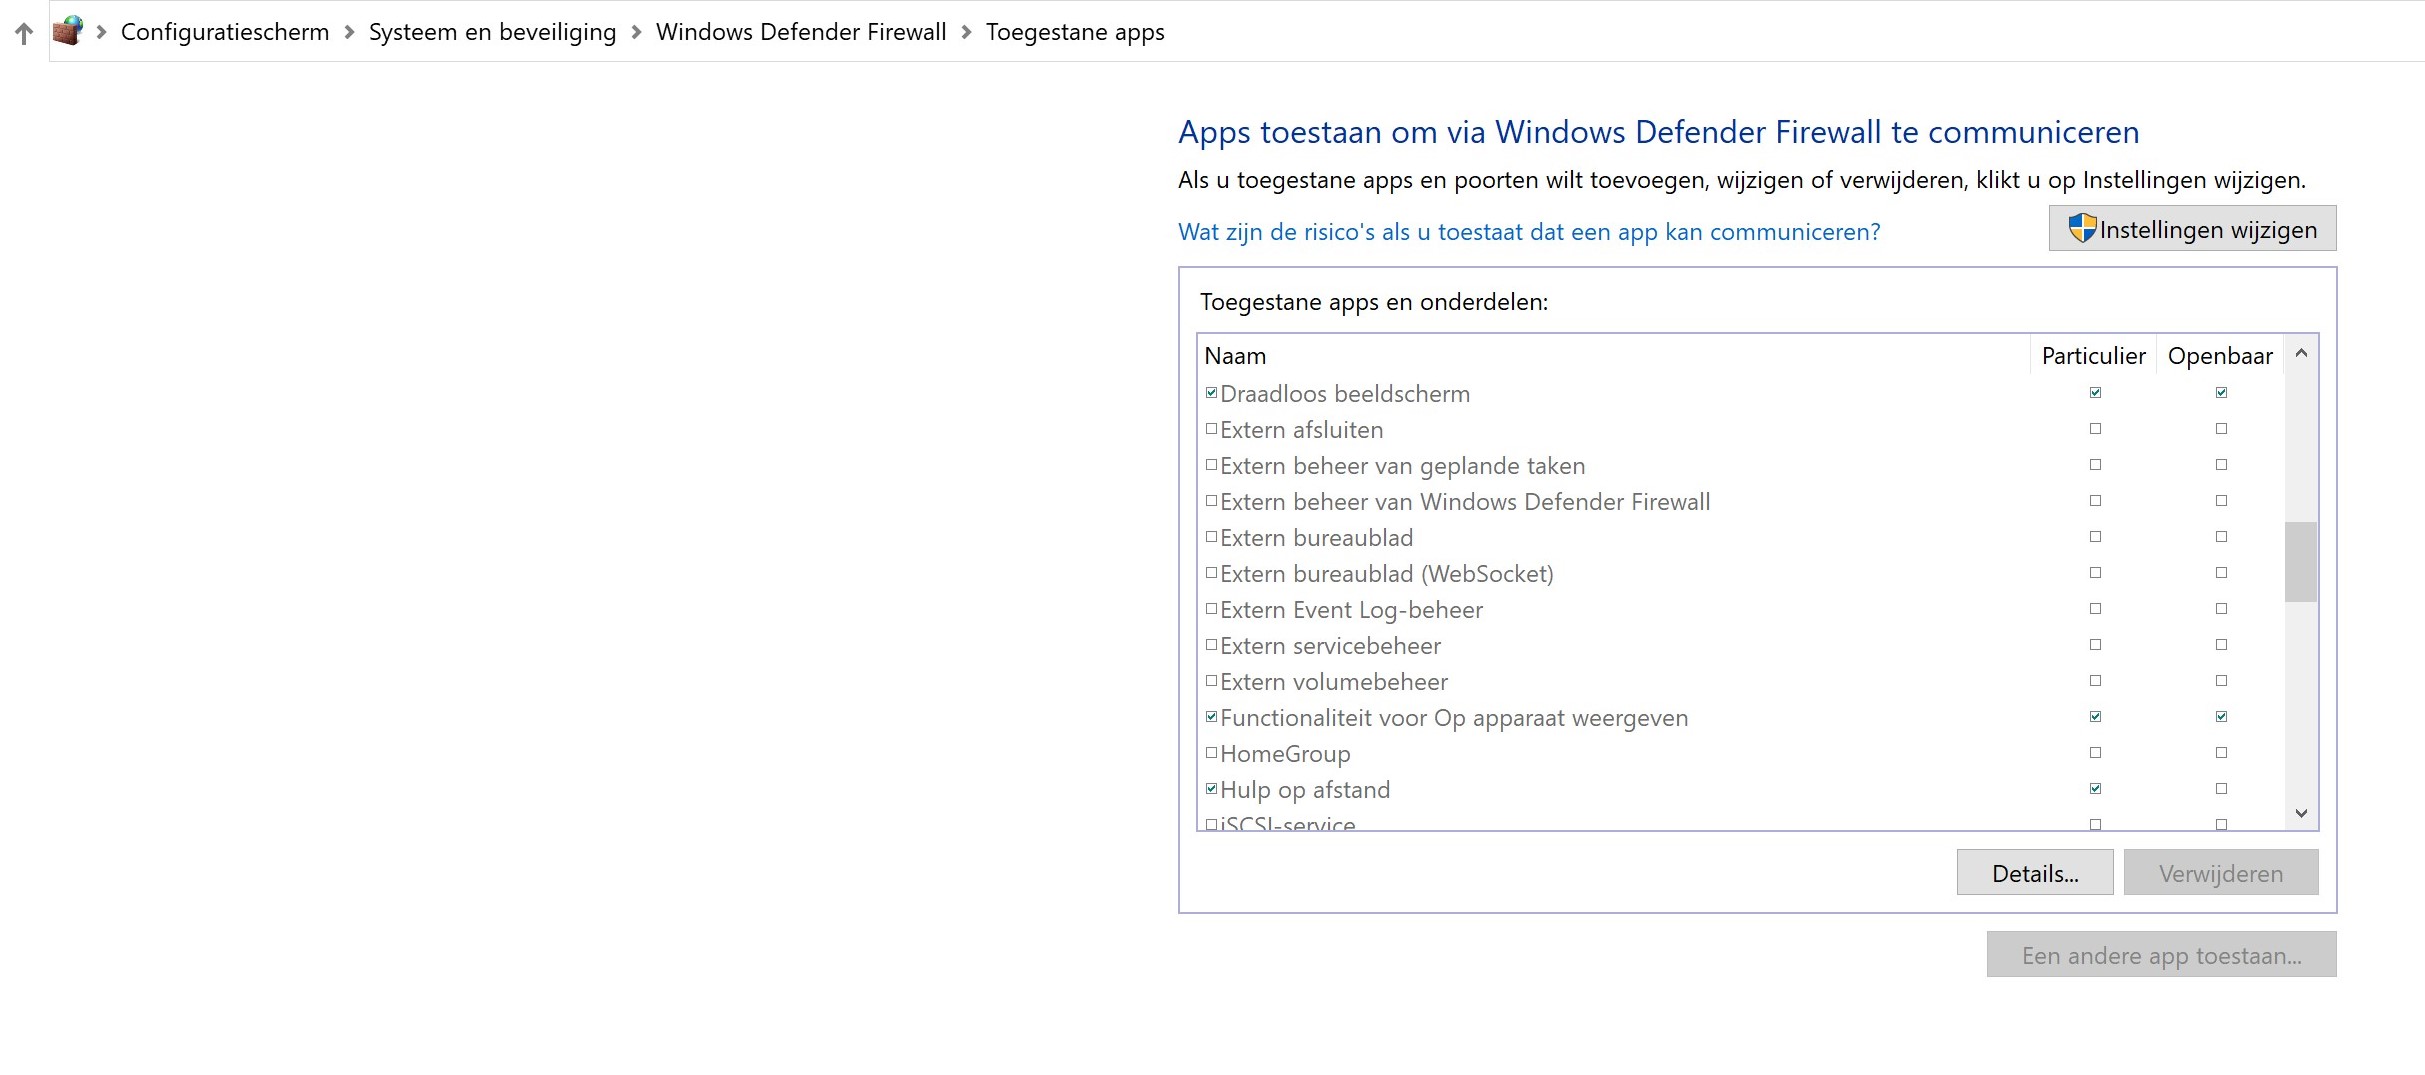Select the Extern afsluiten row text
Viewport: 2425px width, 1075px height.
[x=1302, y=430]
